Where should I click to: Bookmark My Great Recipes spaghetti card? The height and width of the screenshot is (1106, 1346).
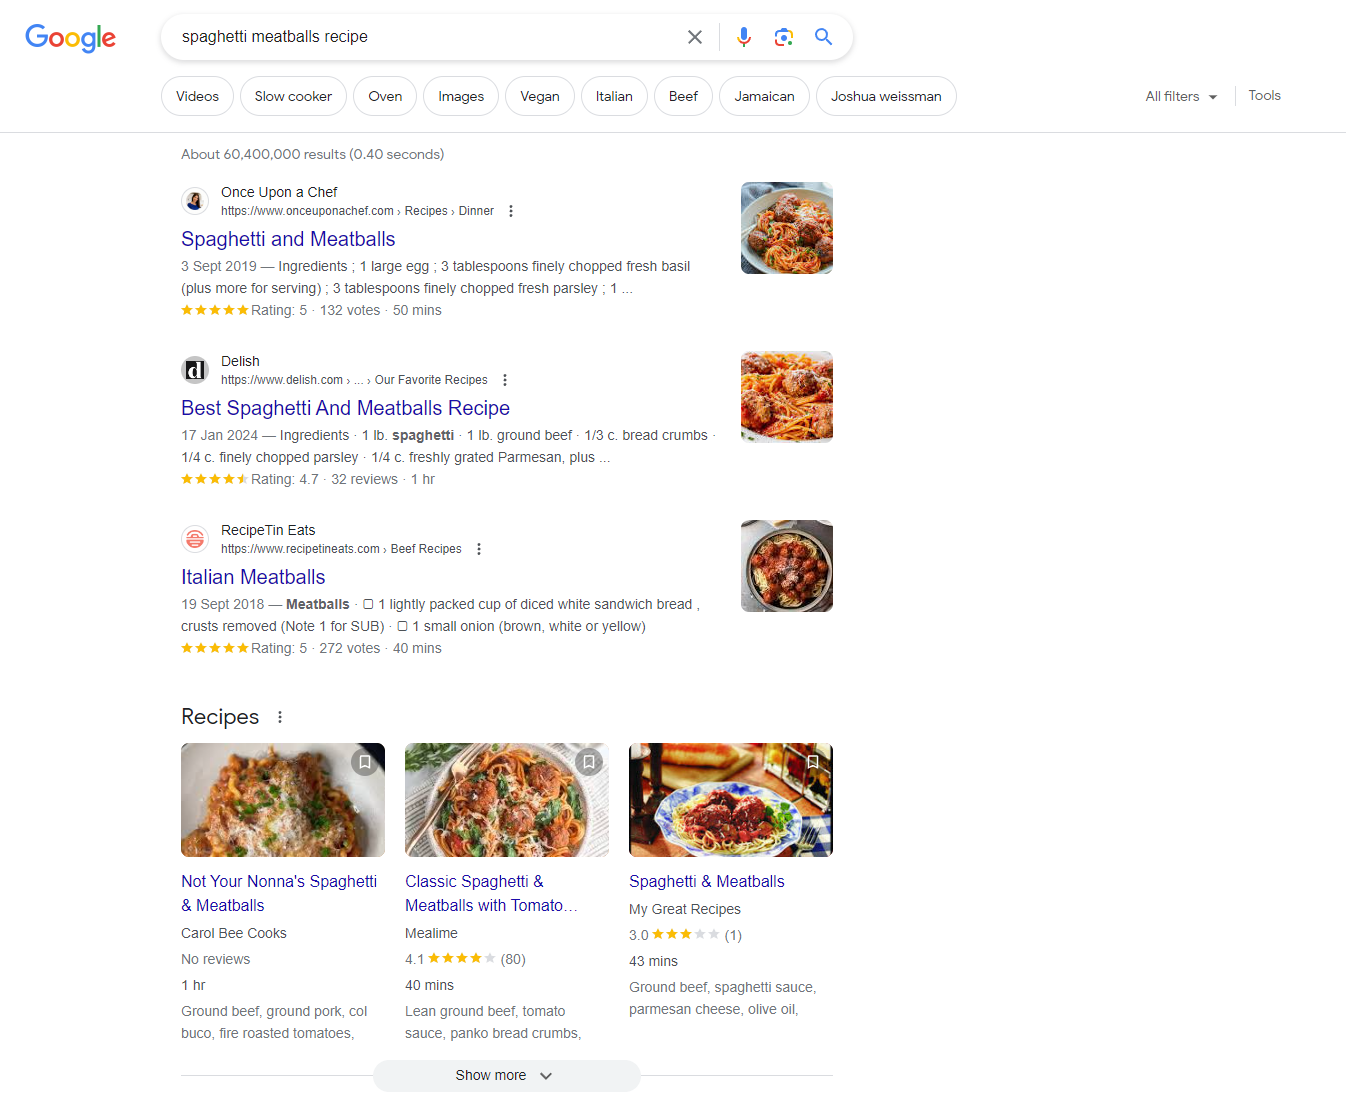[813, 762]
